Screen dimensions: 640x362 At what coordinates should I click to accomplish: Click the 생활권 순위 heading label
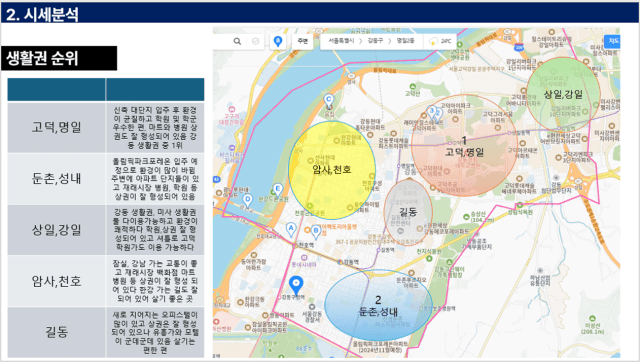click(x=42, y=58)
